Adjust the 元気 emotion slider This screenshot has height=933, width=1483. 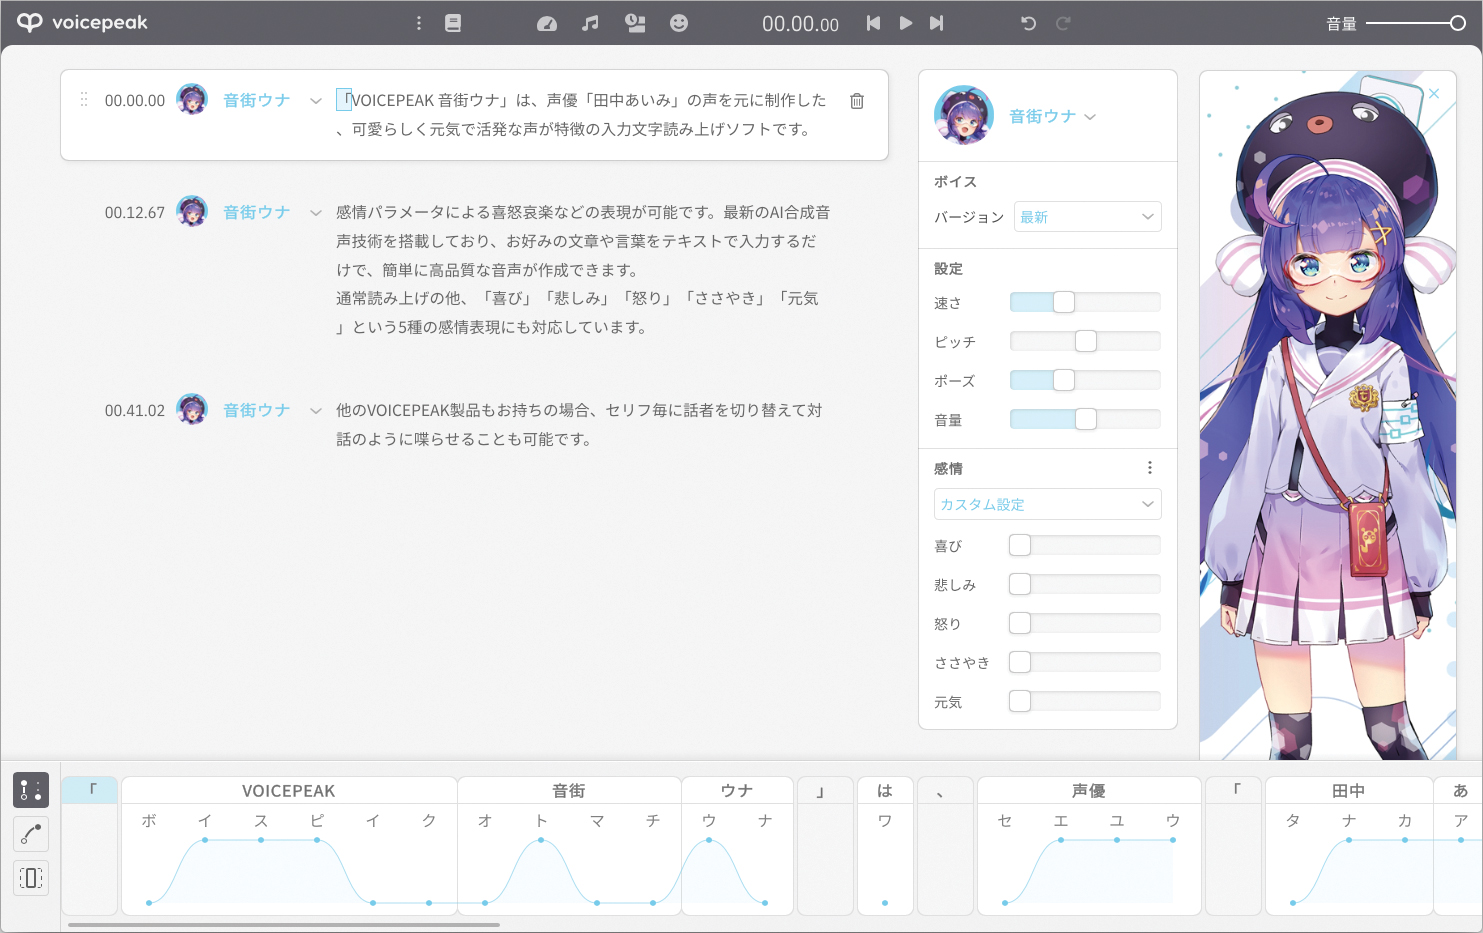[1085, 701]
